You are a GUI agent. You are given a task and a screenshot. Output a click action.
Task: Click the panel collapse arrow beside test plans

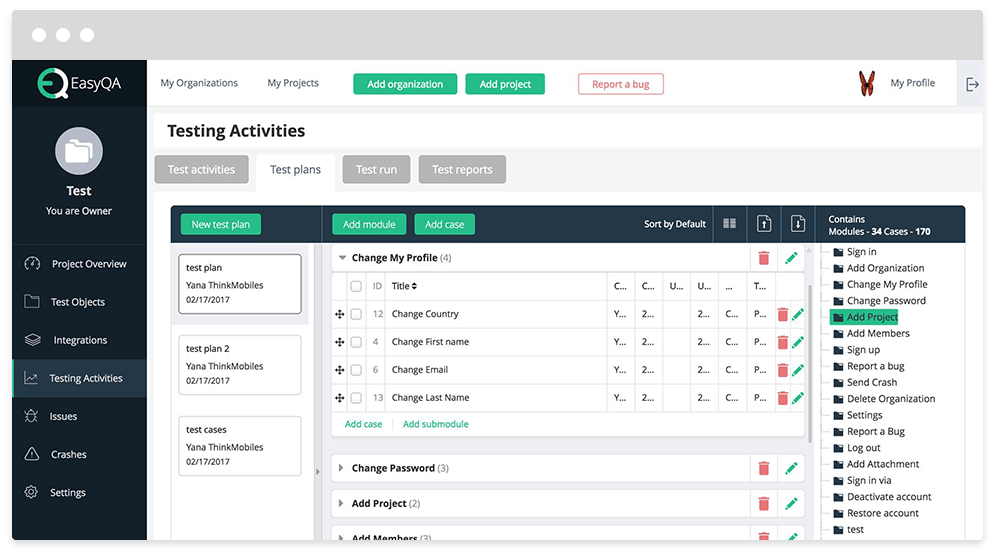point(317,472)
